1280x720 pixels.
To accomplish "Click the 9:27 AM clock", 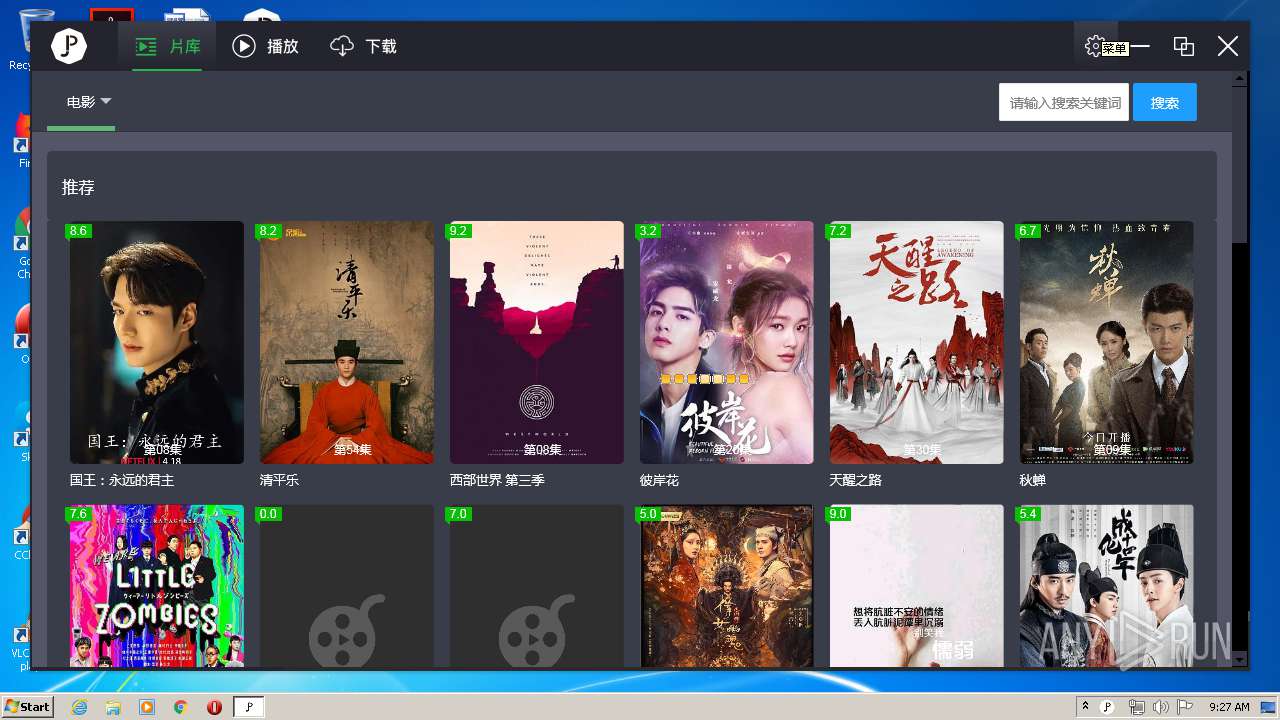I will [x=1229, y=707].
